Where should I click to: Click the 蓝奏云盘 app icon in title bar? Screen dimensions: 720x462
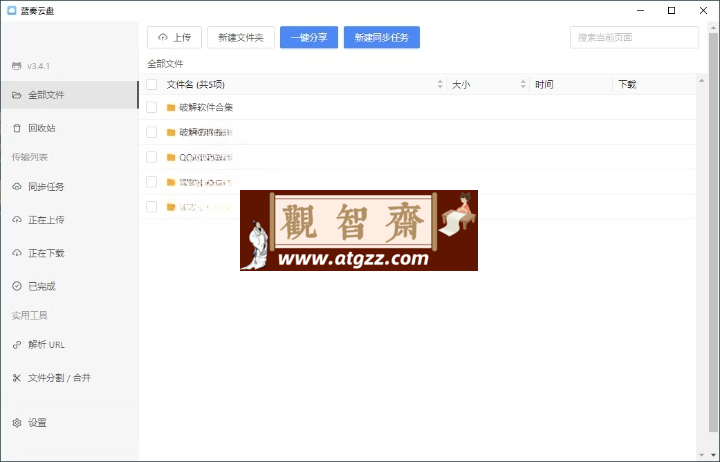(x=11, y=10)
